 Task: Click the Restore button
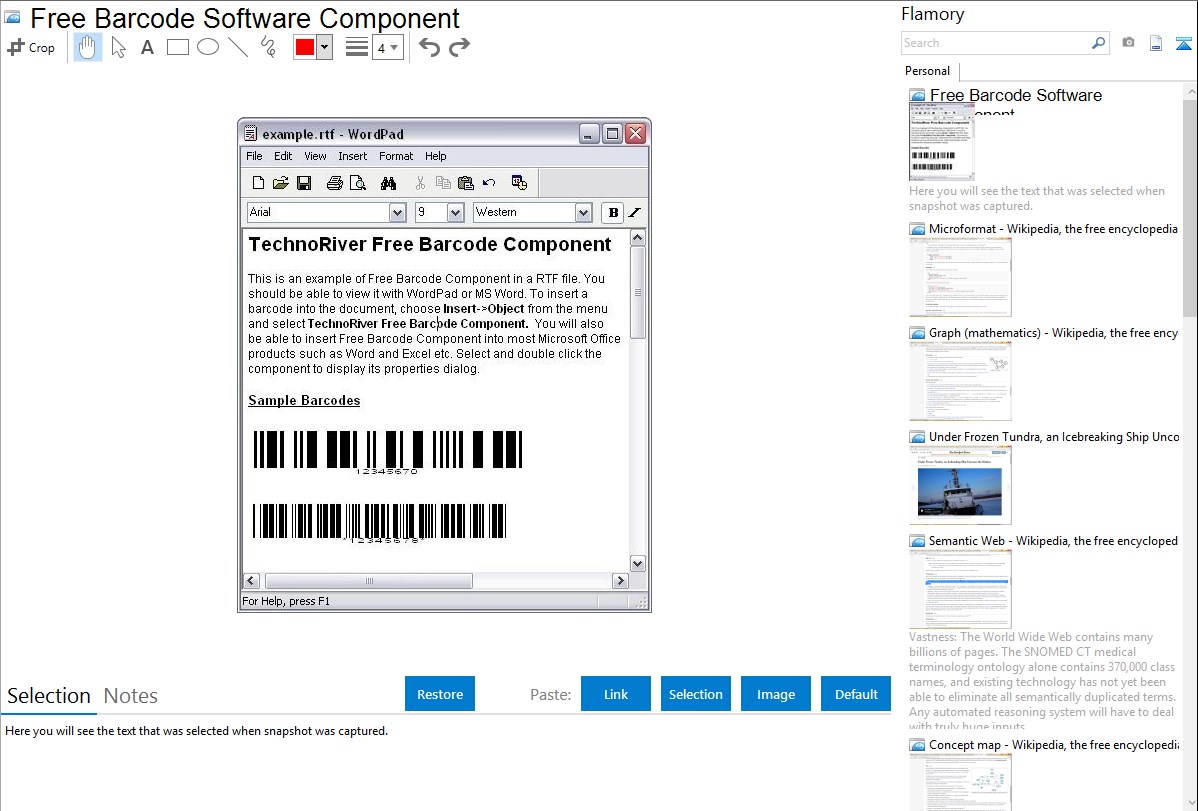440,694
